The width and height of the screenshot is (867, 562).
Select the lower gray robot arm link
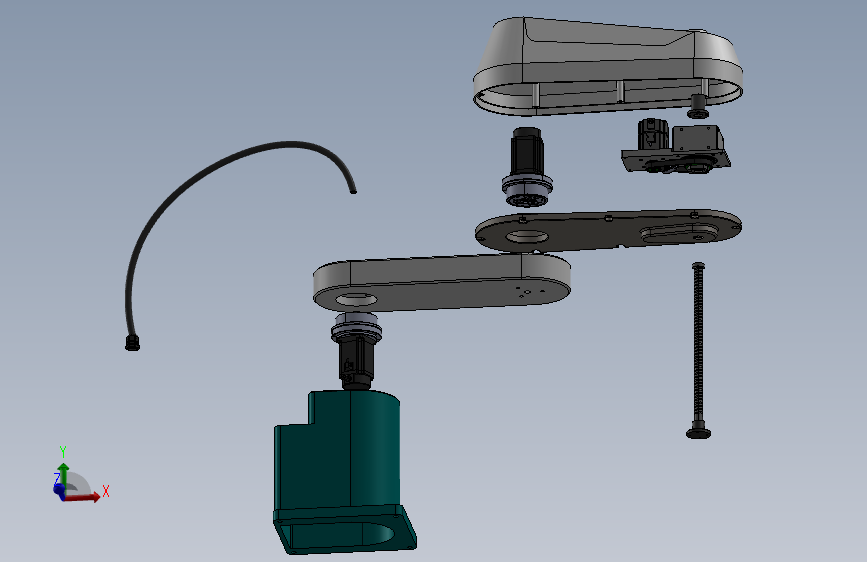pos(441,282)
